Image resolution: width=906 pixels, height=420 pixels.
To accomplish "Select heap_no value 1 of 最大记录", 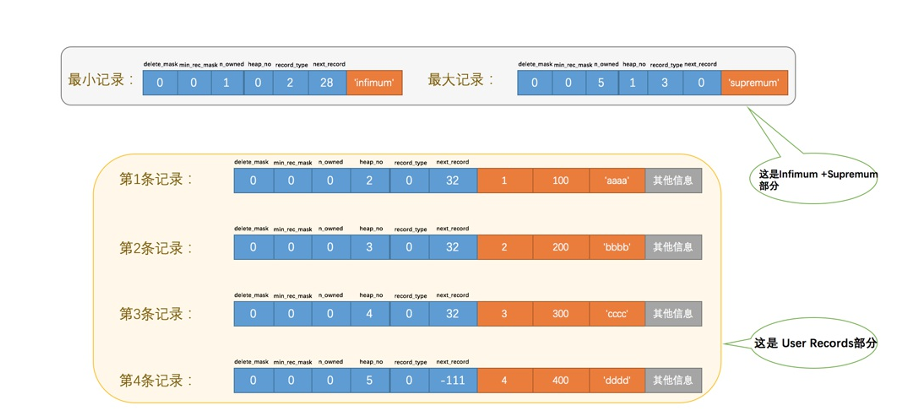I will [x=633, y=83].
